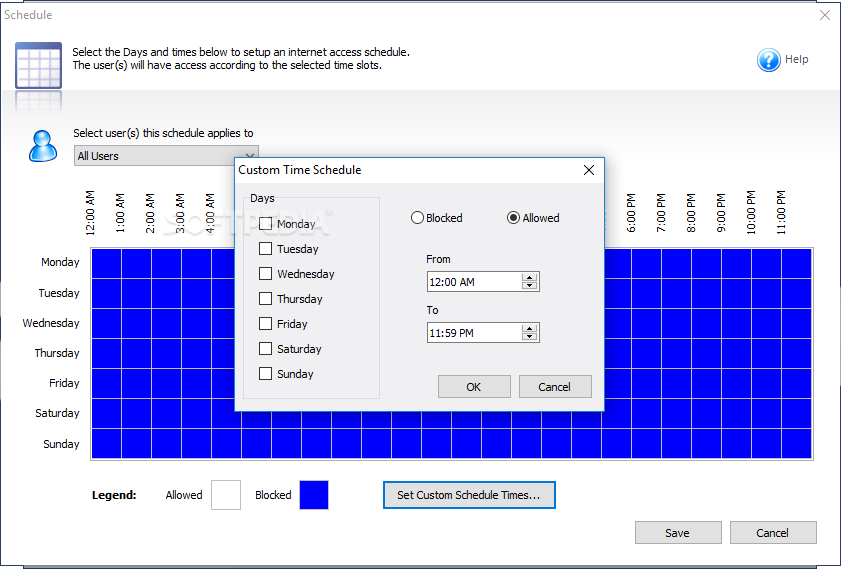
Task: Click the Legend label text
Action: coord(114,495)
